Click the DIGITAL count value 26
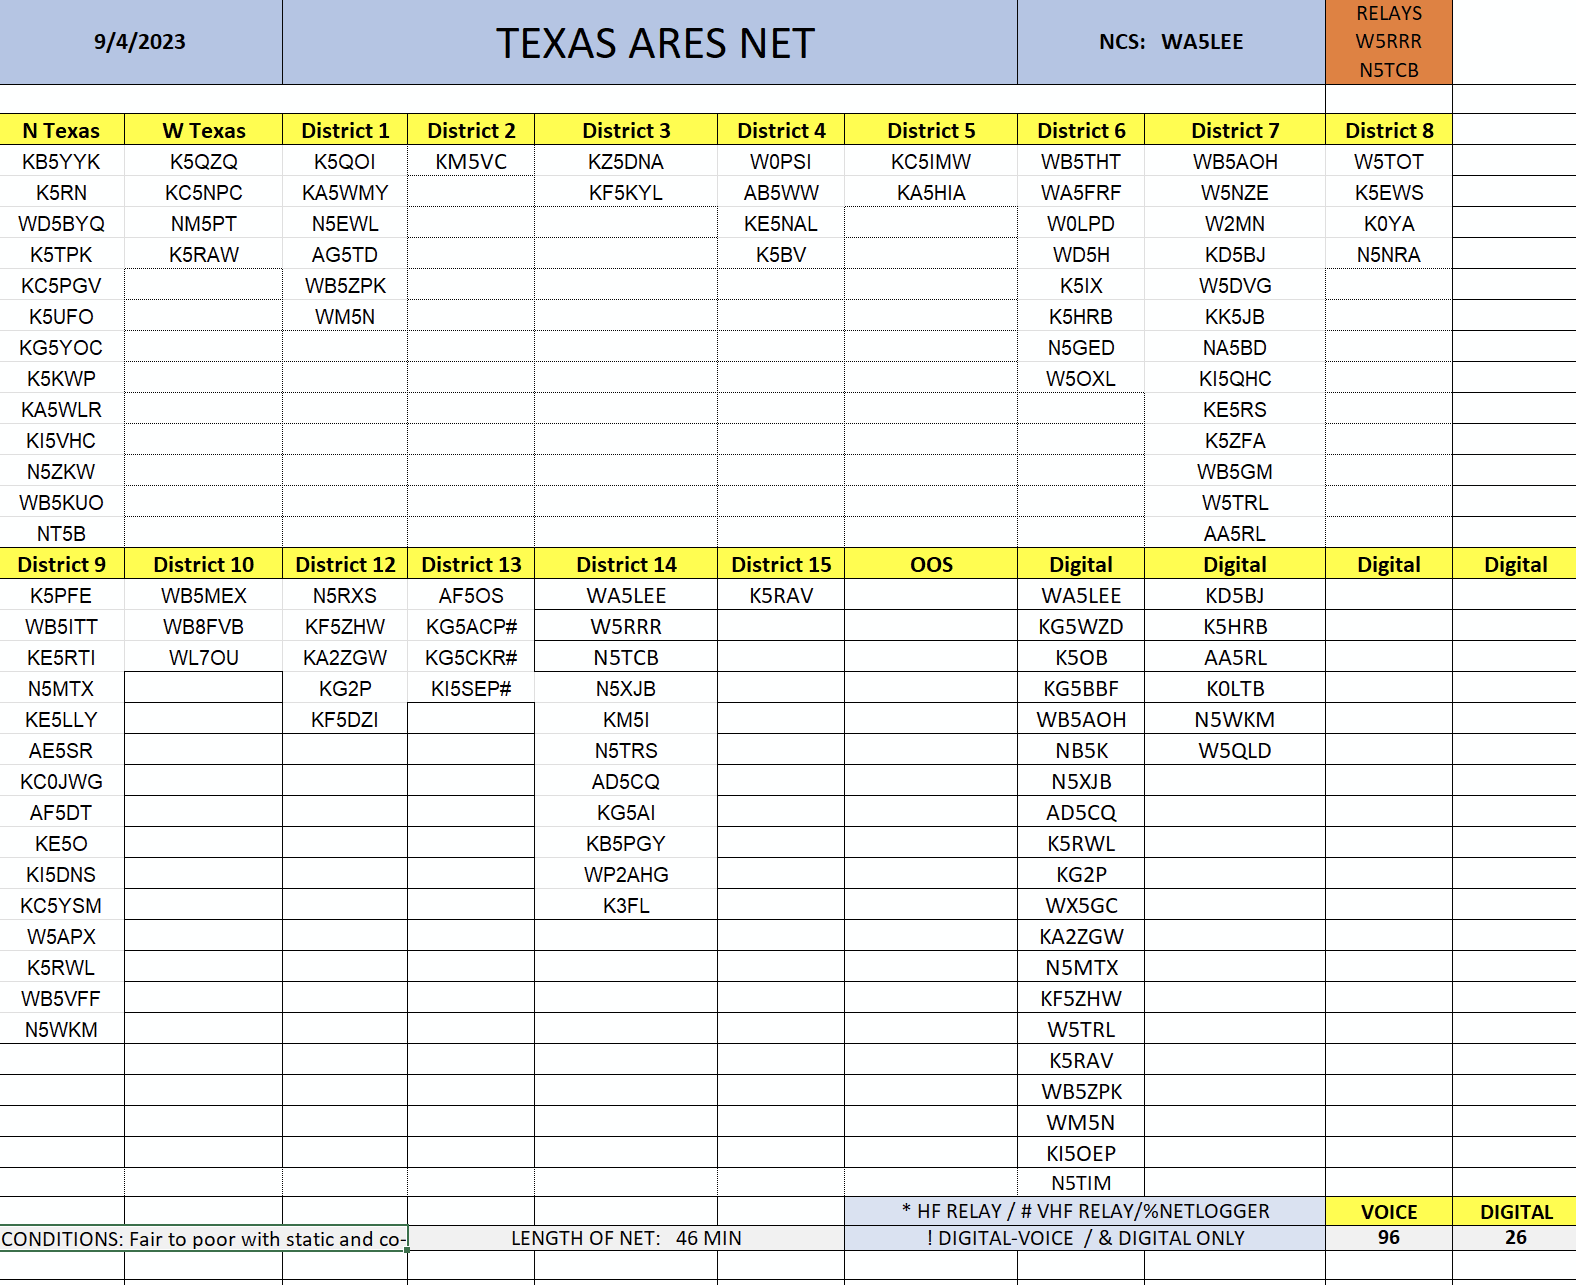Image resolution: width=1576 pixels, height=1285 pixels. click(1515, 1237)
